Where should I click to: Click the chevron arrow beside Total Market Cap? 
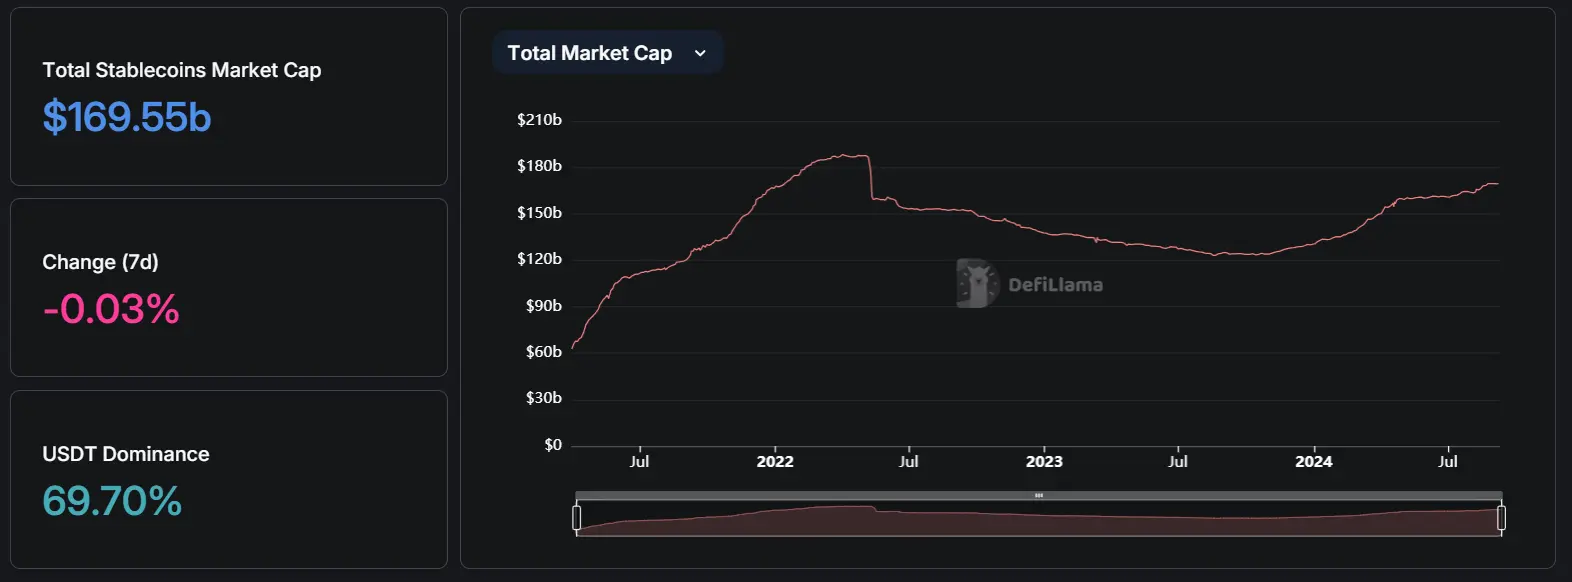click(x=700, y=53)
